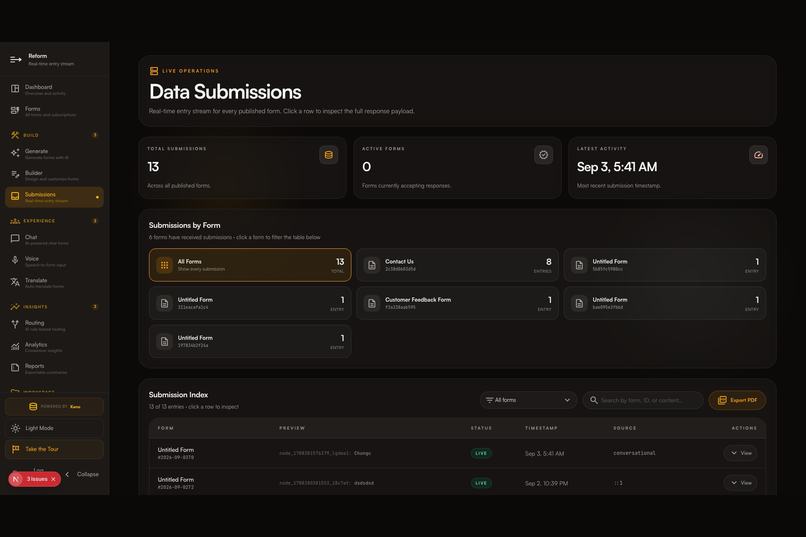Click the Active Forms checkmark icon
The width and height of the screenshot is (806, 537).
click(x=543, y=155)
